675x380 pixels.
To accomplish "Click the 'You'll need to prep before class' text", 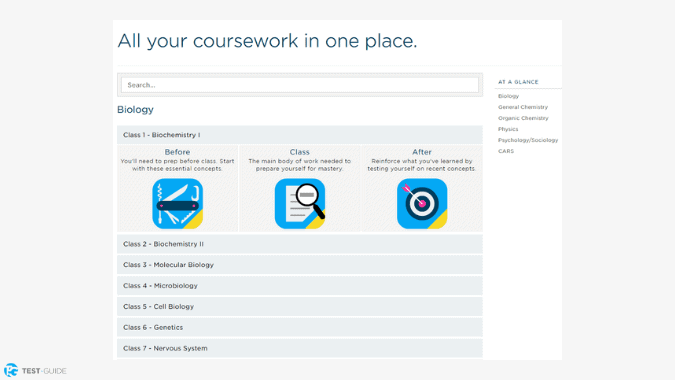I will point(177,165).
